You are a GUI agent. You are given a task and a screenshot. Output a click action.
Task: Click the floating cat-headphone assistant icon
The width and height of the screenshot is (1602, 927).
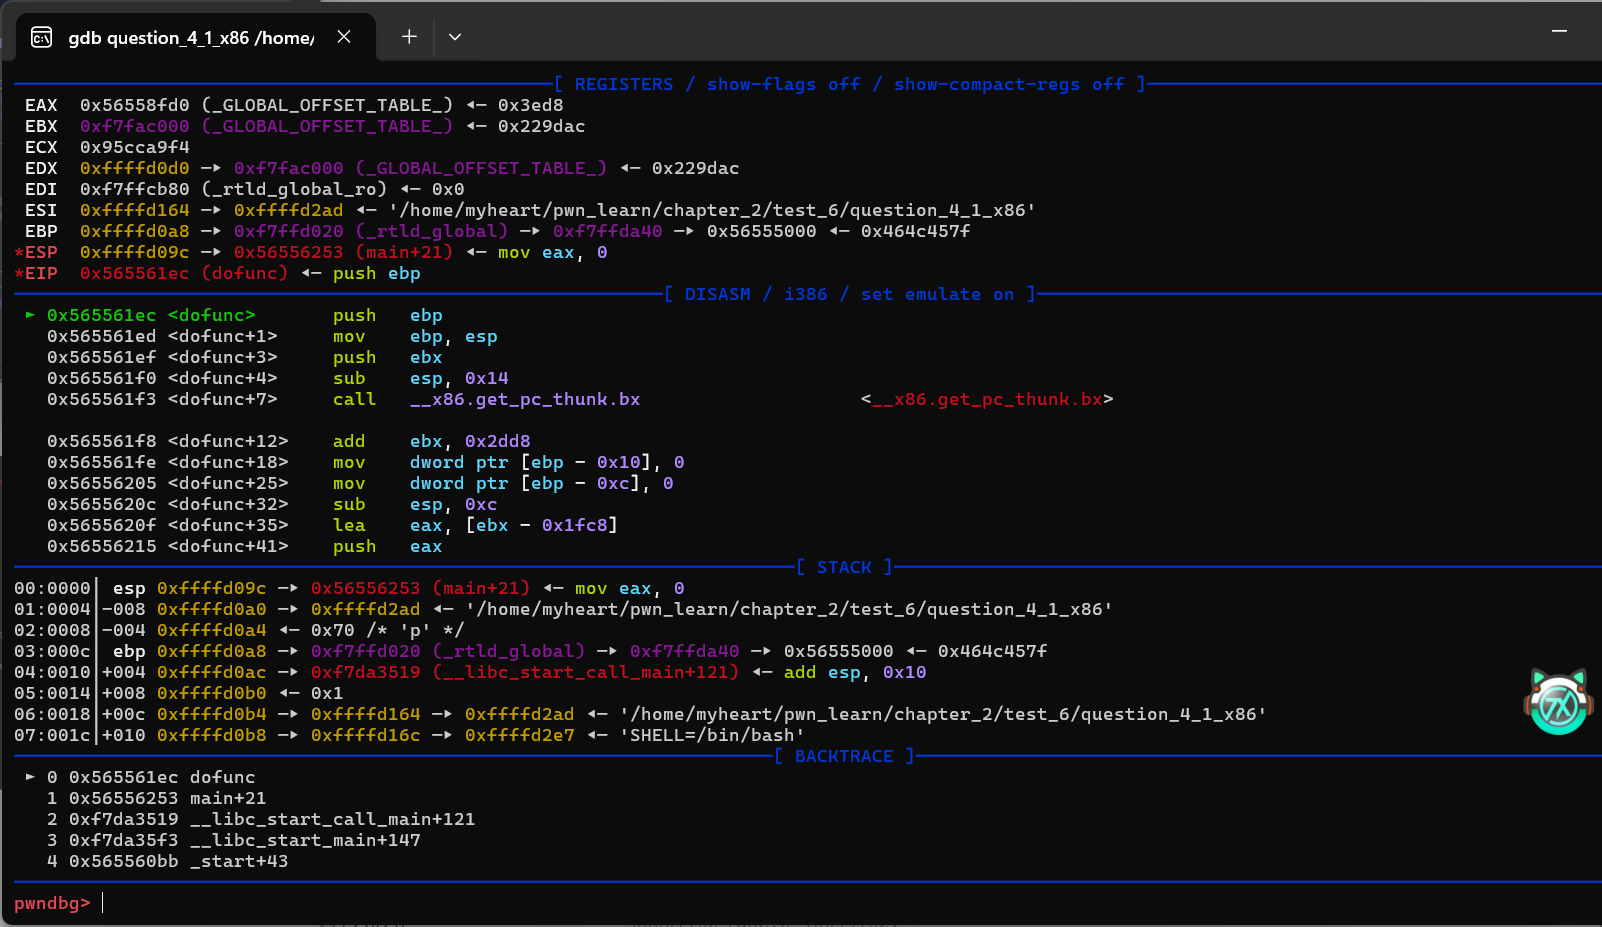tap(1558, 702)
